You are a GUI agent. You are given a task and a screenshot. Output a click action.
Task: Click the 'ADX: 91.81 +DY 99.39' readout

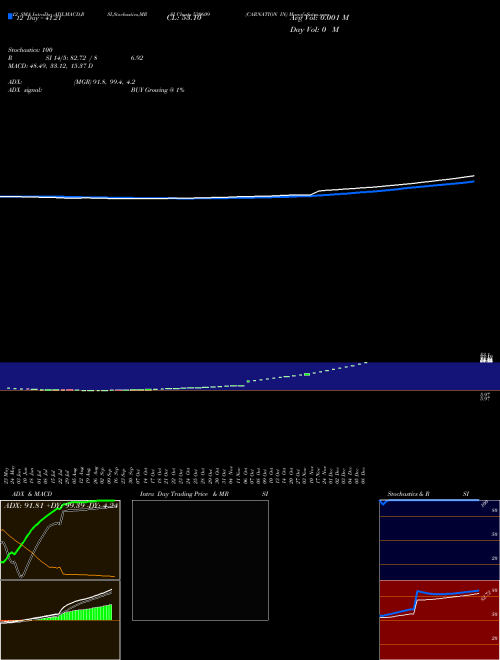pos(46,506)
